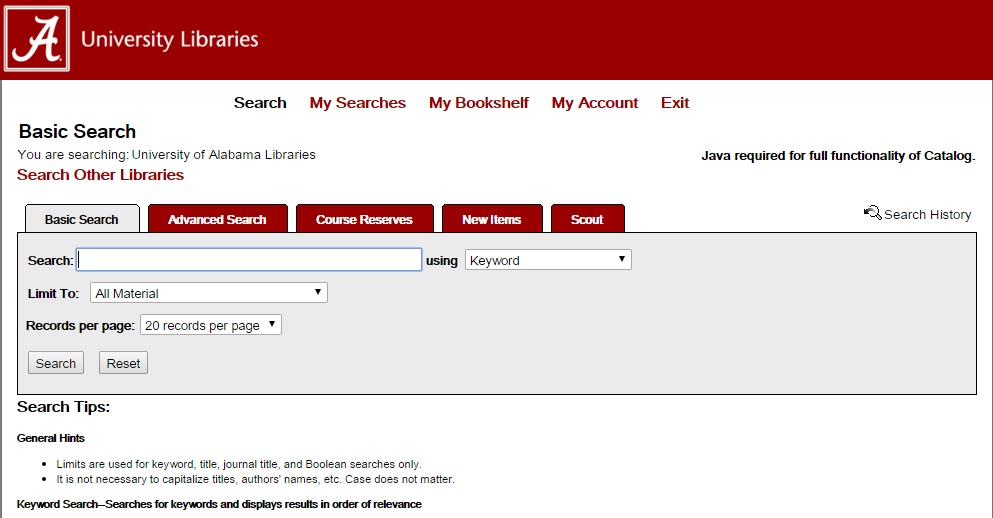This screenshot has width=993, height=518.
Task: Click the Reset button
Action: (123, 363)
